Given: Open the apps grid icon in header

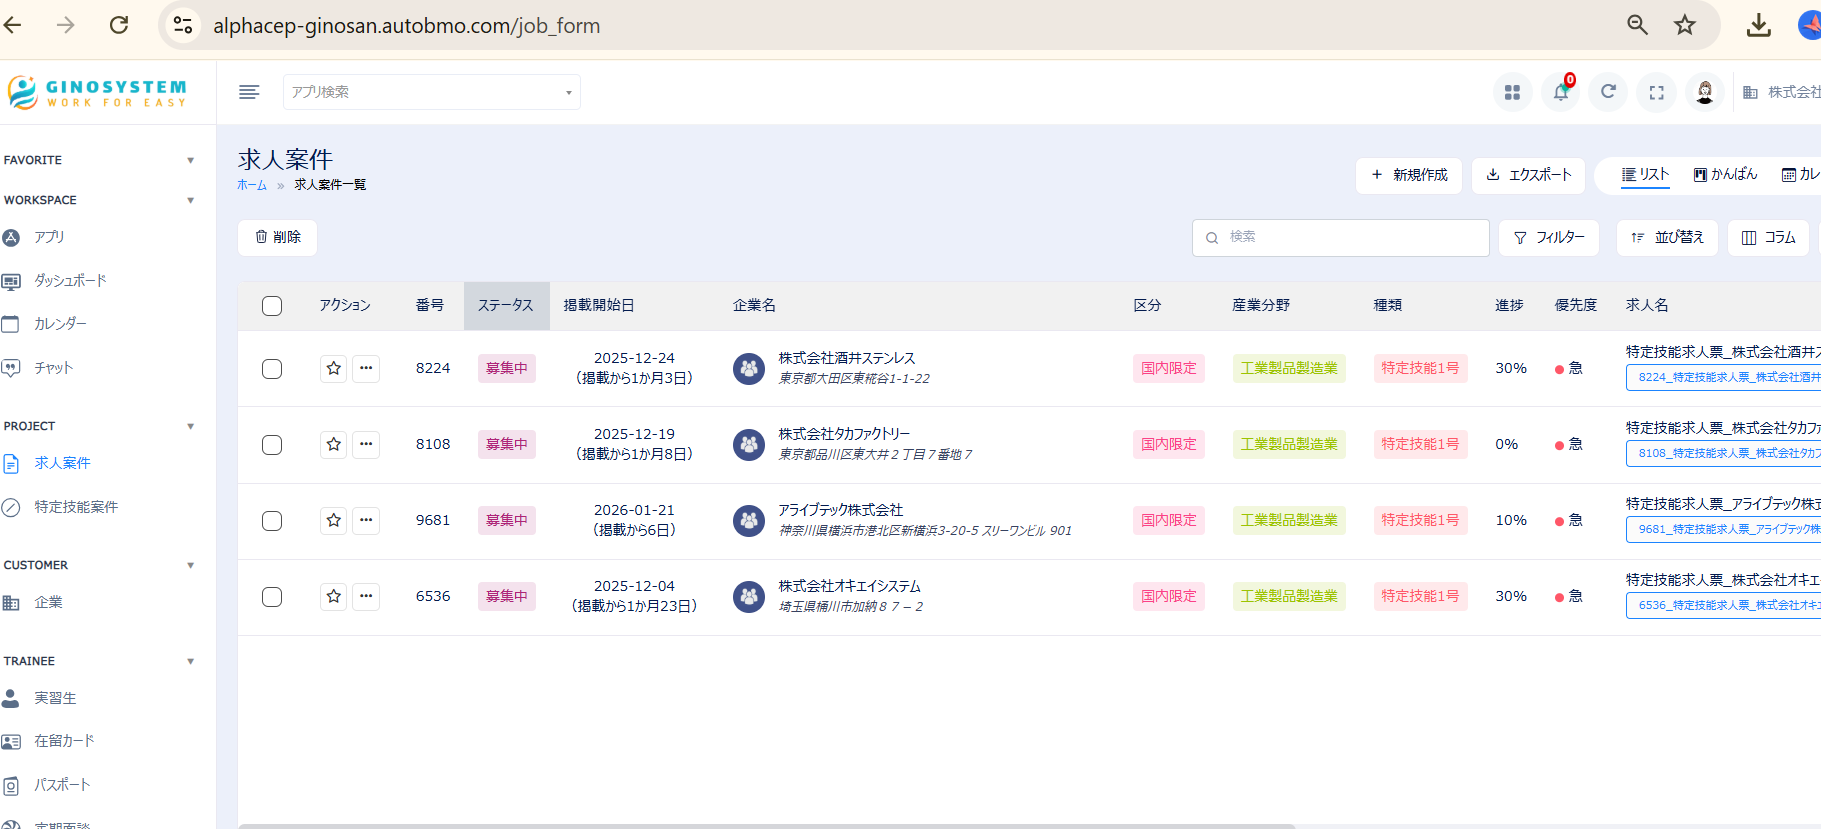Looking at the screenshot, I should coord(1512,93).
